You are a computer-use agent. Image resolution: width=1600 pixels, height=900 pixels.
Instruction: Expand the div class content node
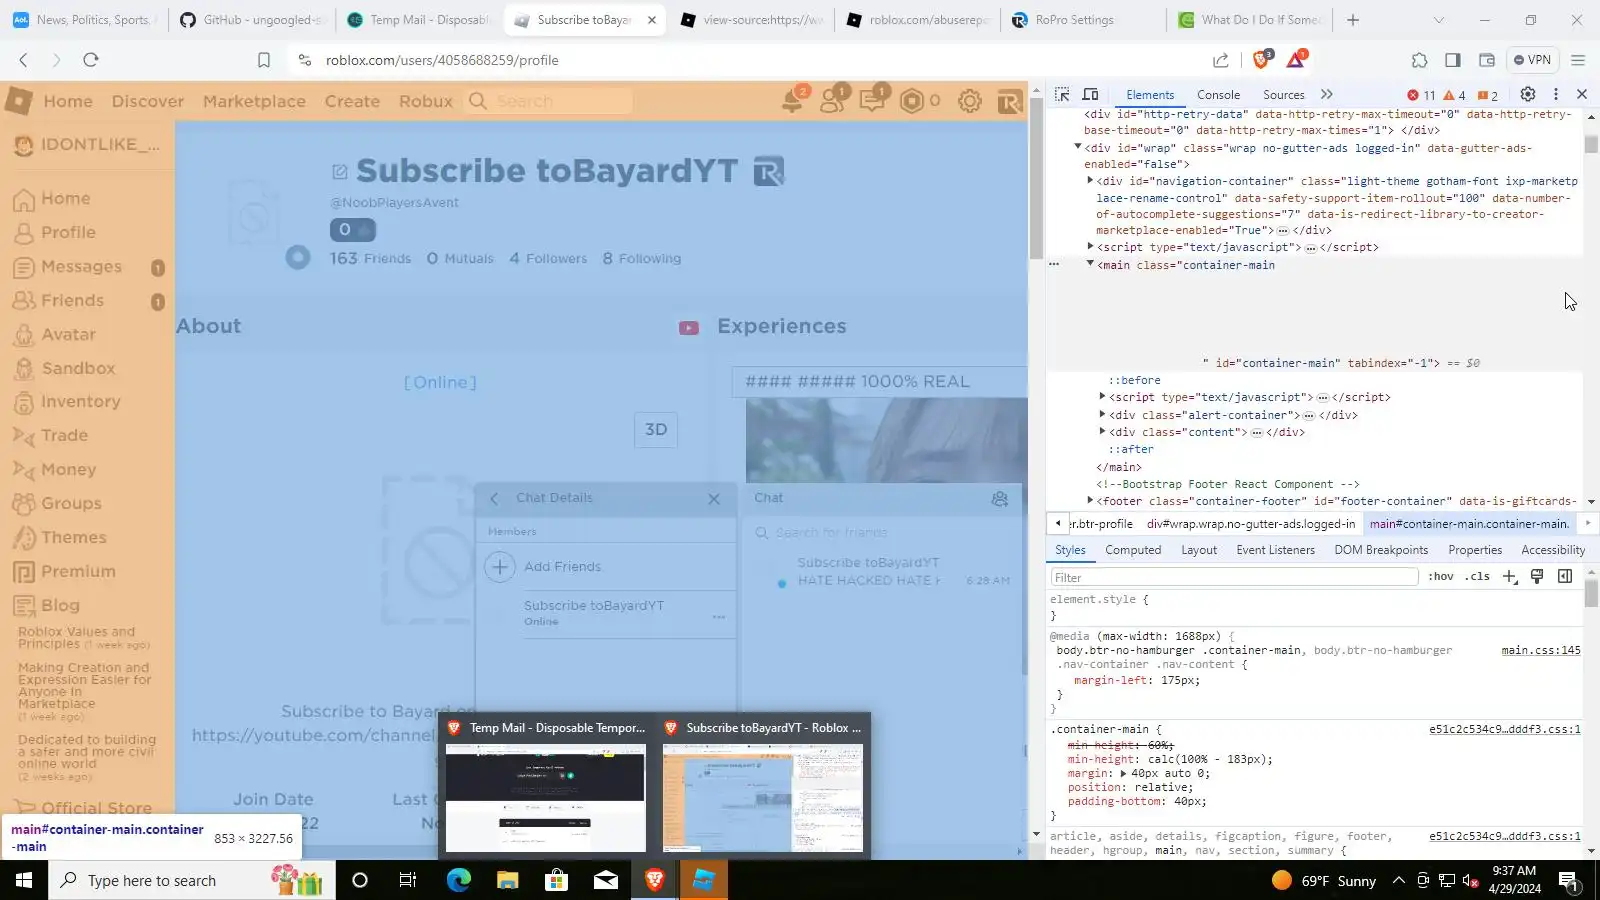[x=1102, y=432]
